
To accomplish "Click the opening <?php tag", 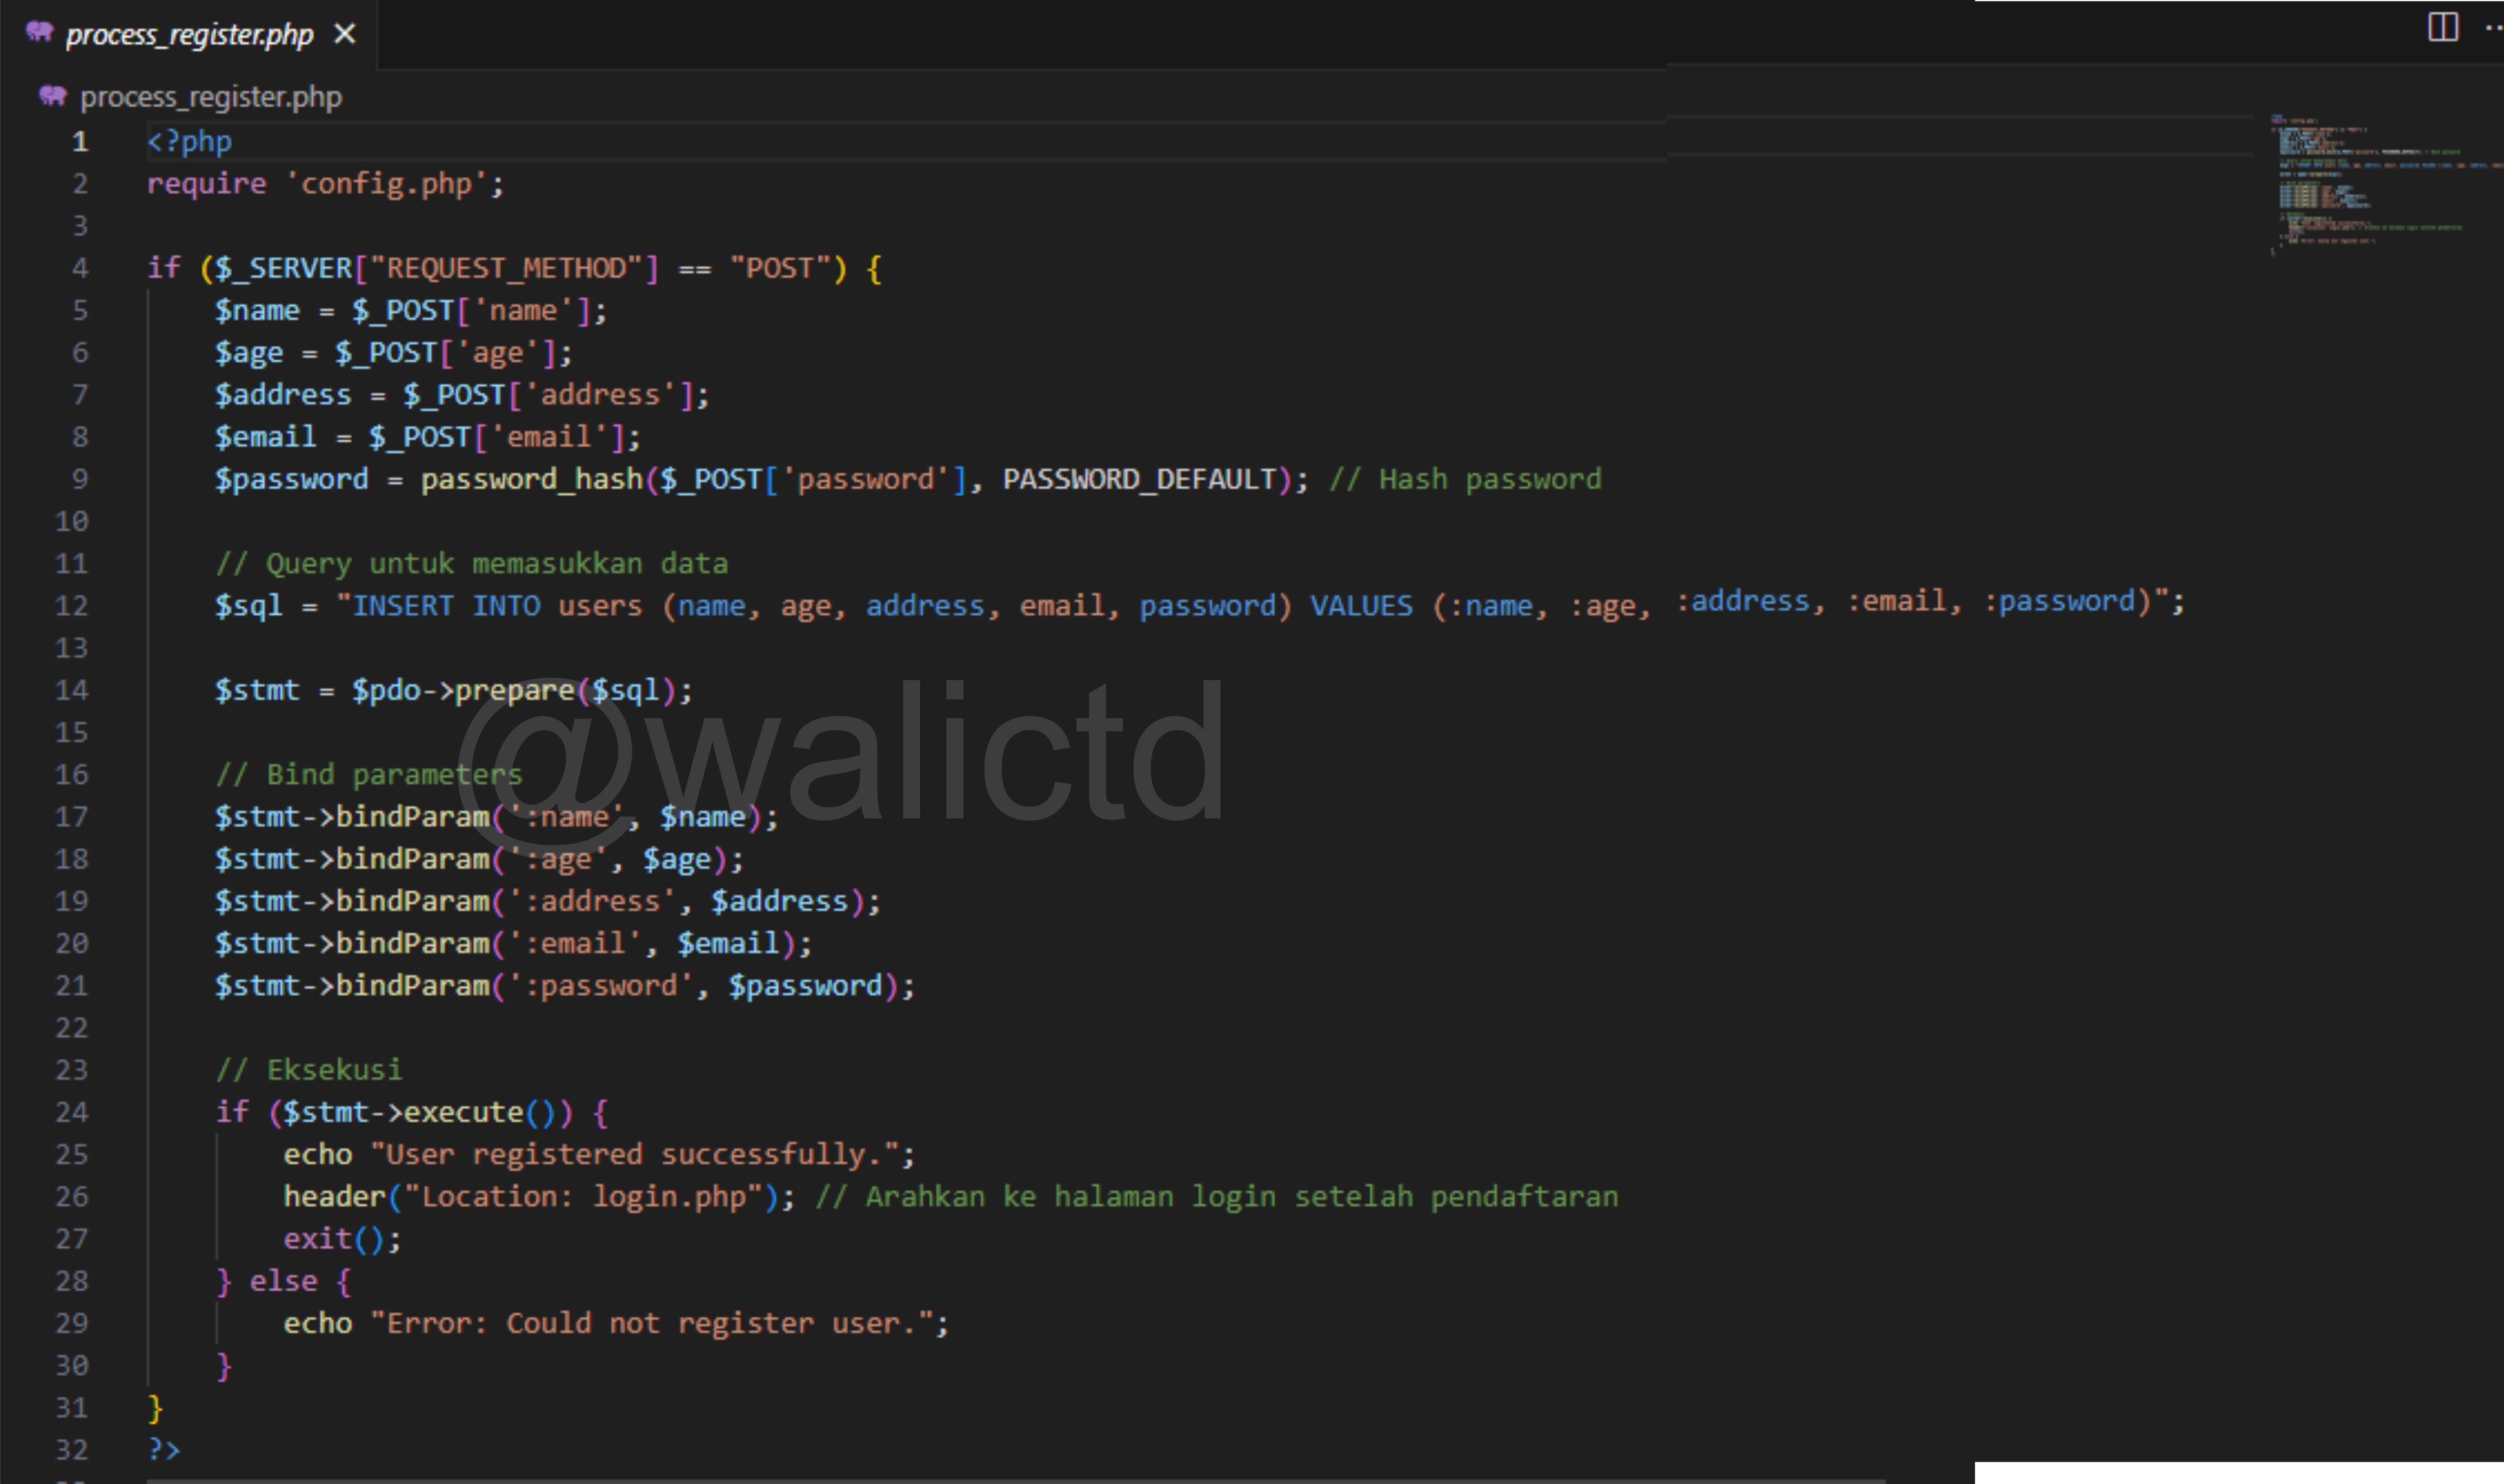I will [189, 142].
